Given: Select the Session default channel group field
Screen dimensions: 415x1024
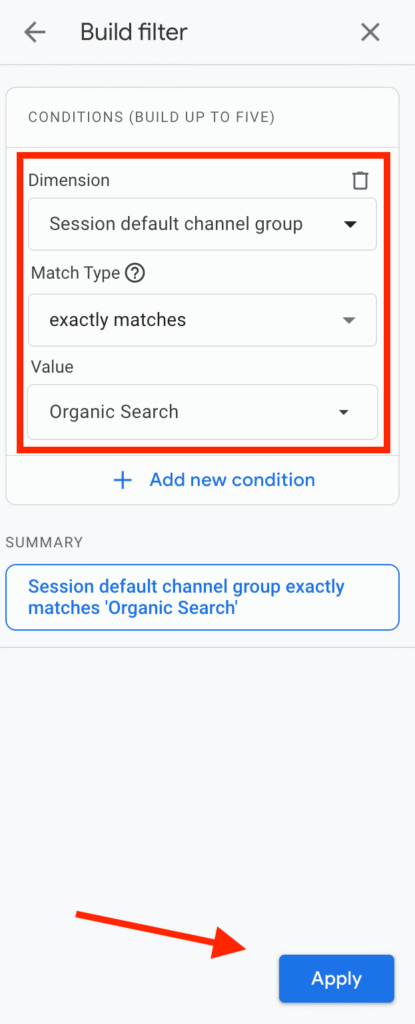Looking at the screenshot, I should click(x=203, y=224).
